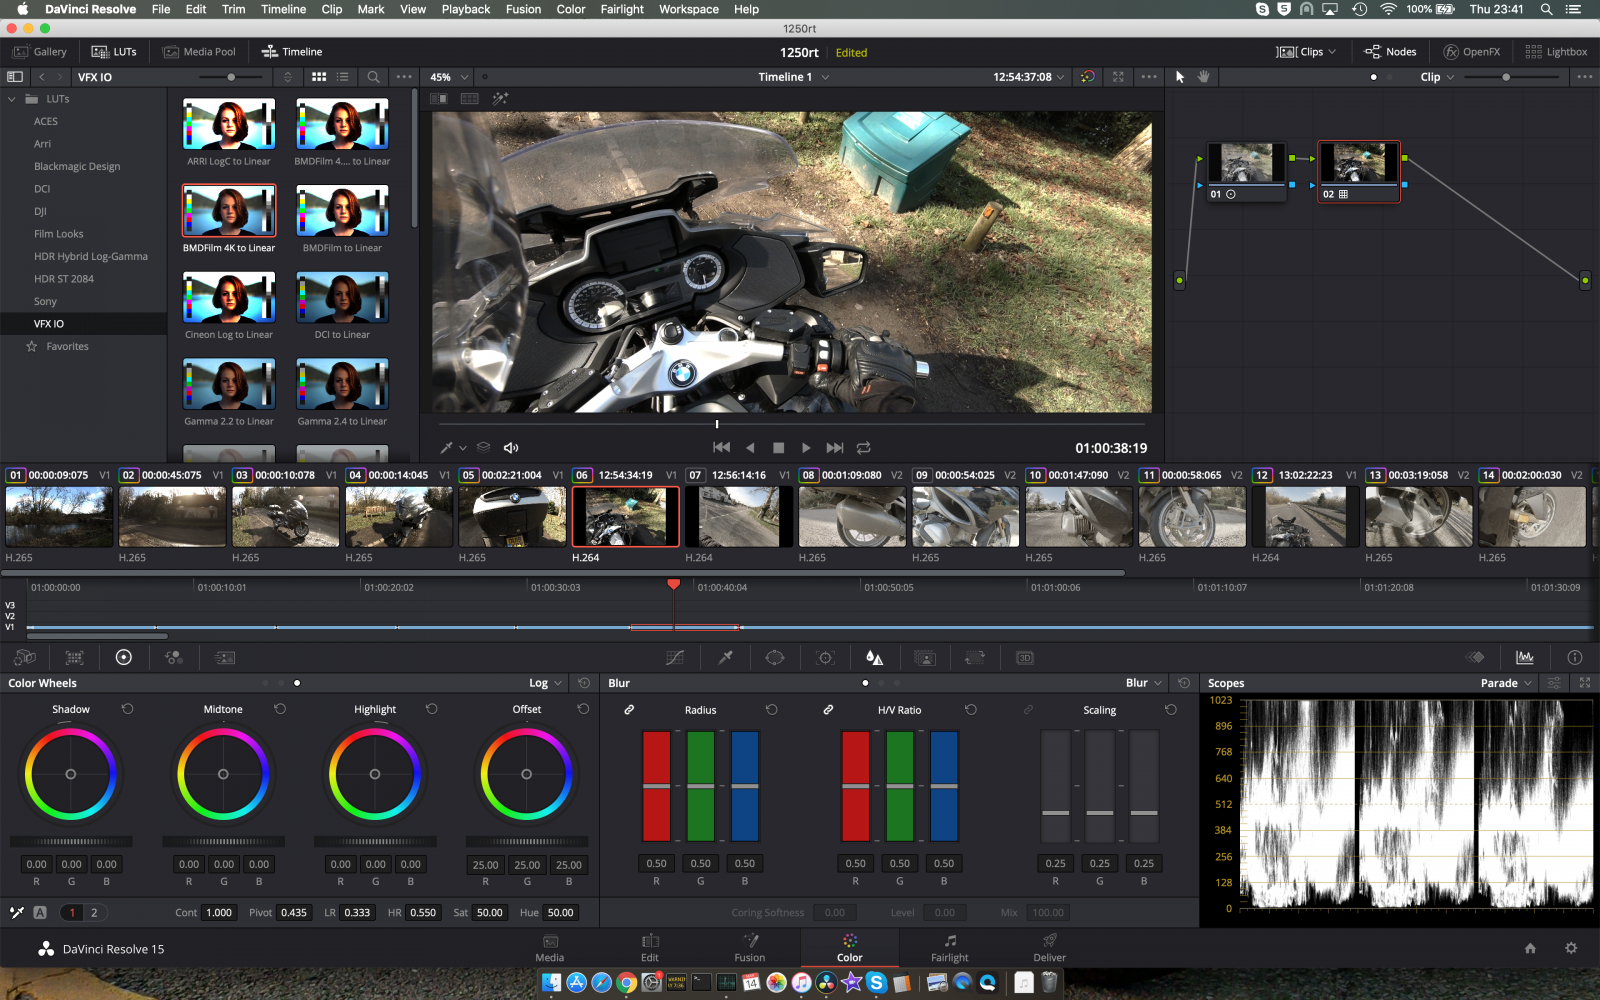
Task: Open the Information panel
Action: click(1575, 657)
